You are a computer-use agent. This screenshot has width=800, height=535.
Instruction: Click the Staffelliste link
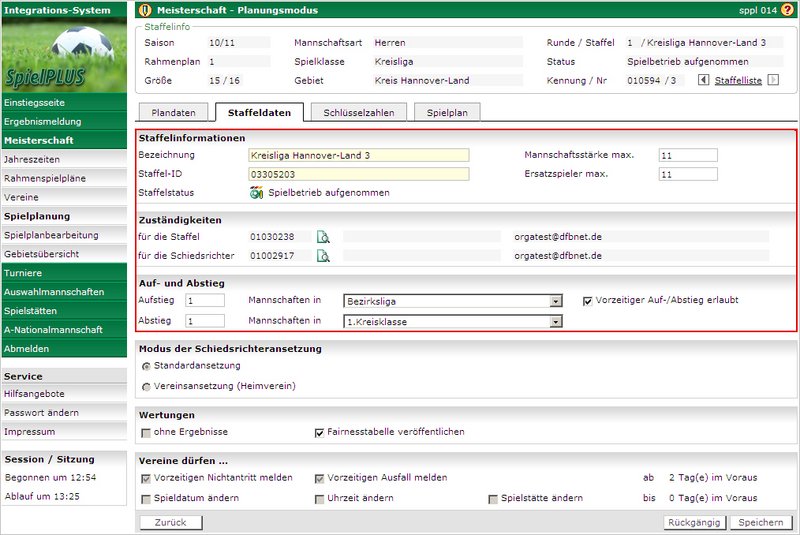(739, 79)
